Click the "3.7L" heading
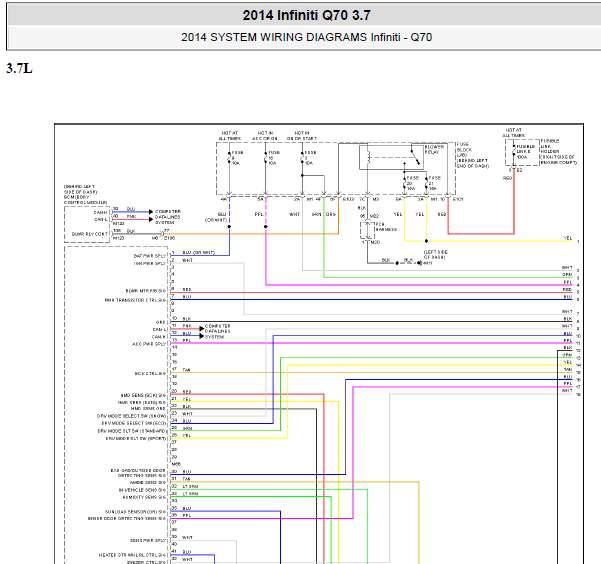601x564 pixels. 19,68
